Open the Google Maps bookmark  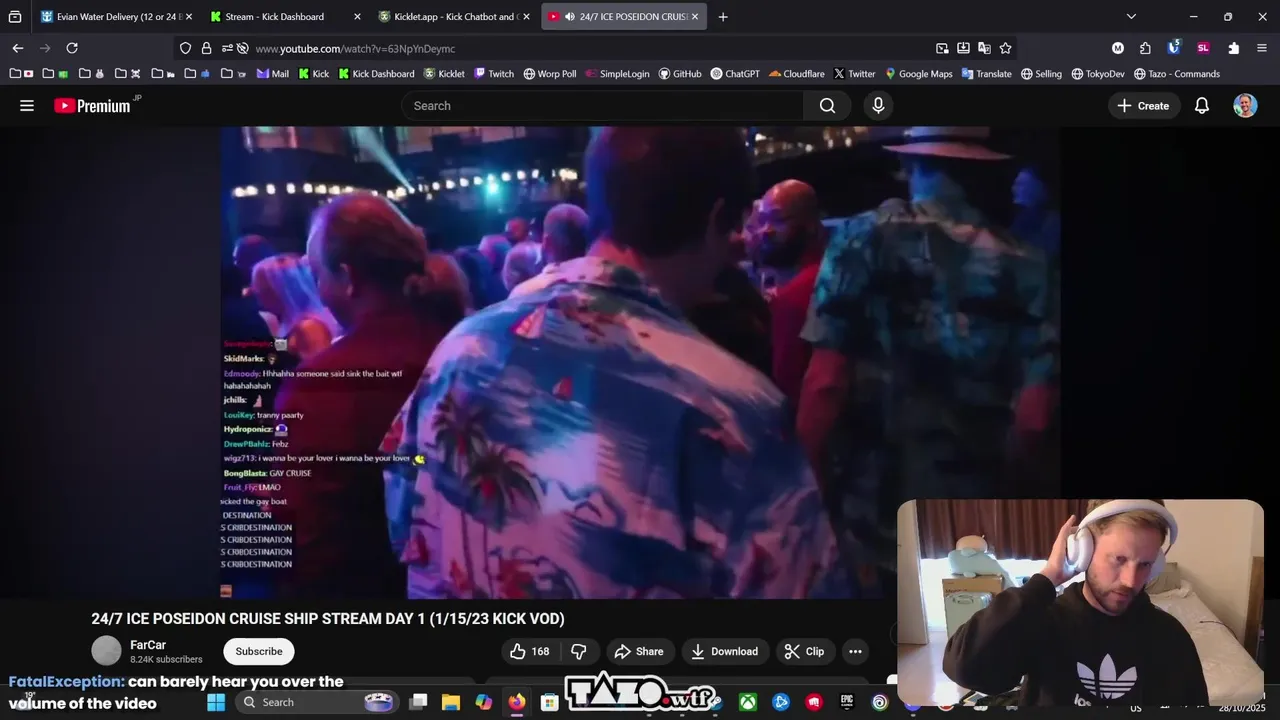(x=918, y=74)
